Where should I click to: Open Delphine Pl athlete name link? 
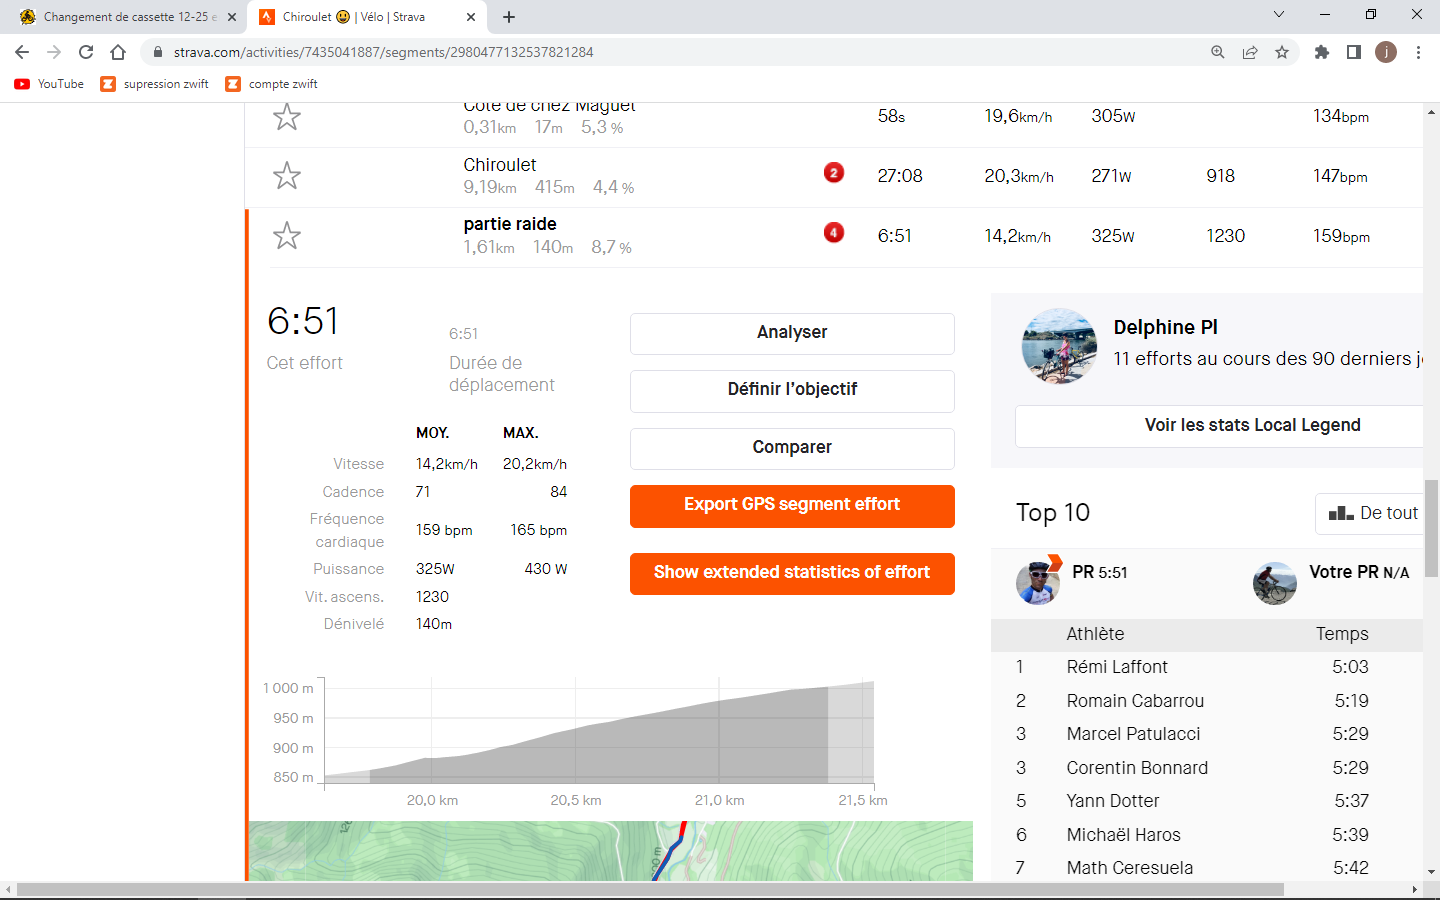(x=1166, y=327)
